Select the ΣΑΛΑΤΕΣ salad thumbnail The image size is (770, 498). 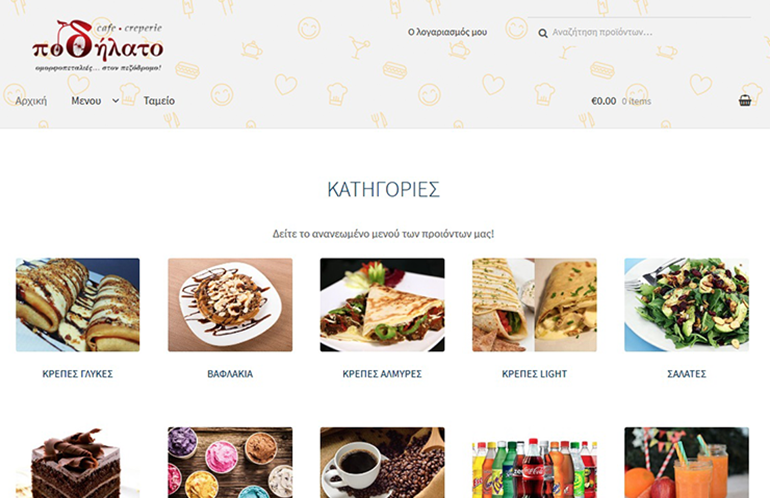687,304
